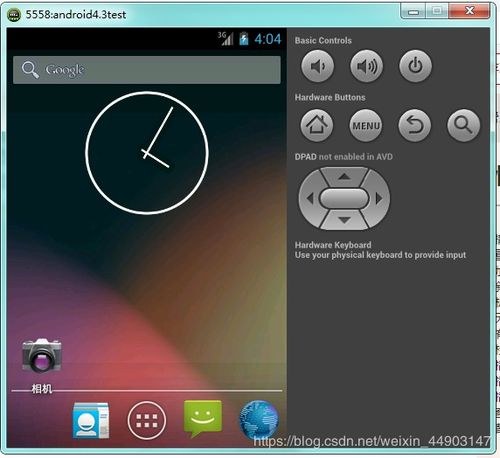
Task: Click the volume down button
Action: click(x=317, y=66)
